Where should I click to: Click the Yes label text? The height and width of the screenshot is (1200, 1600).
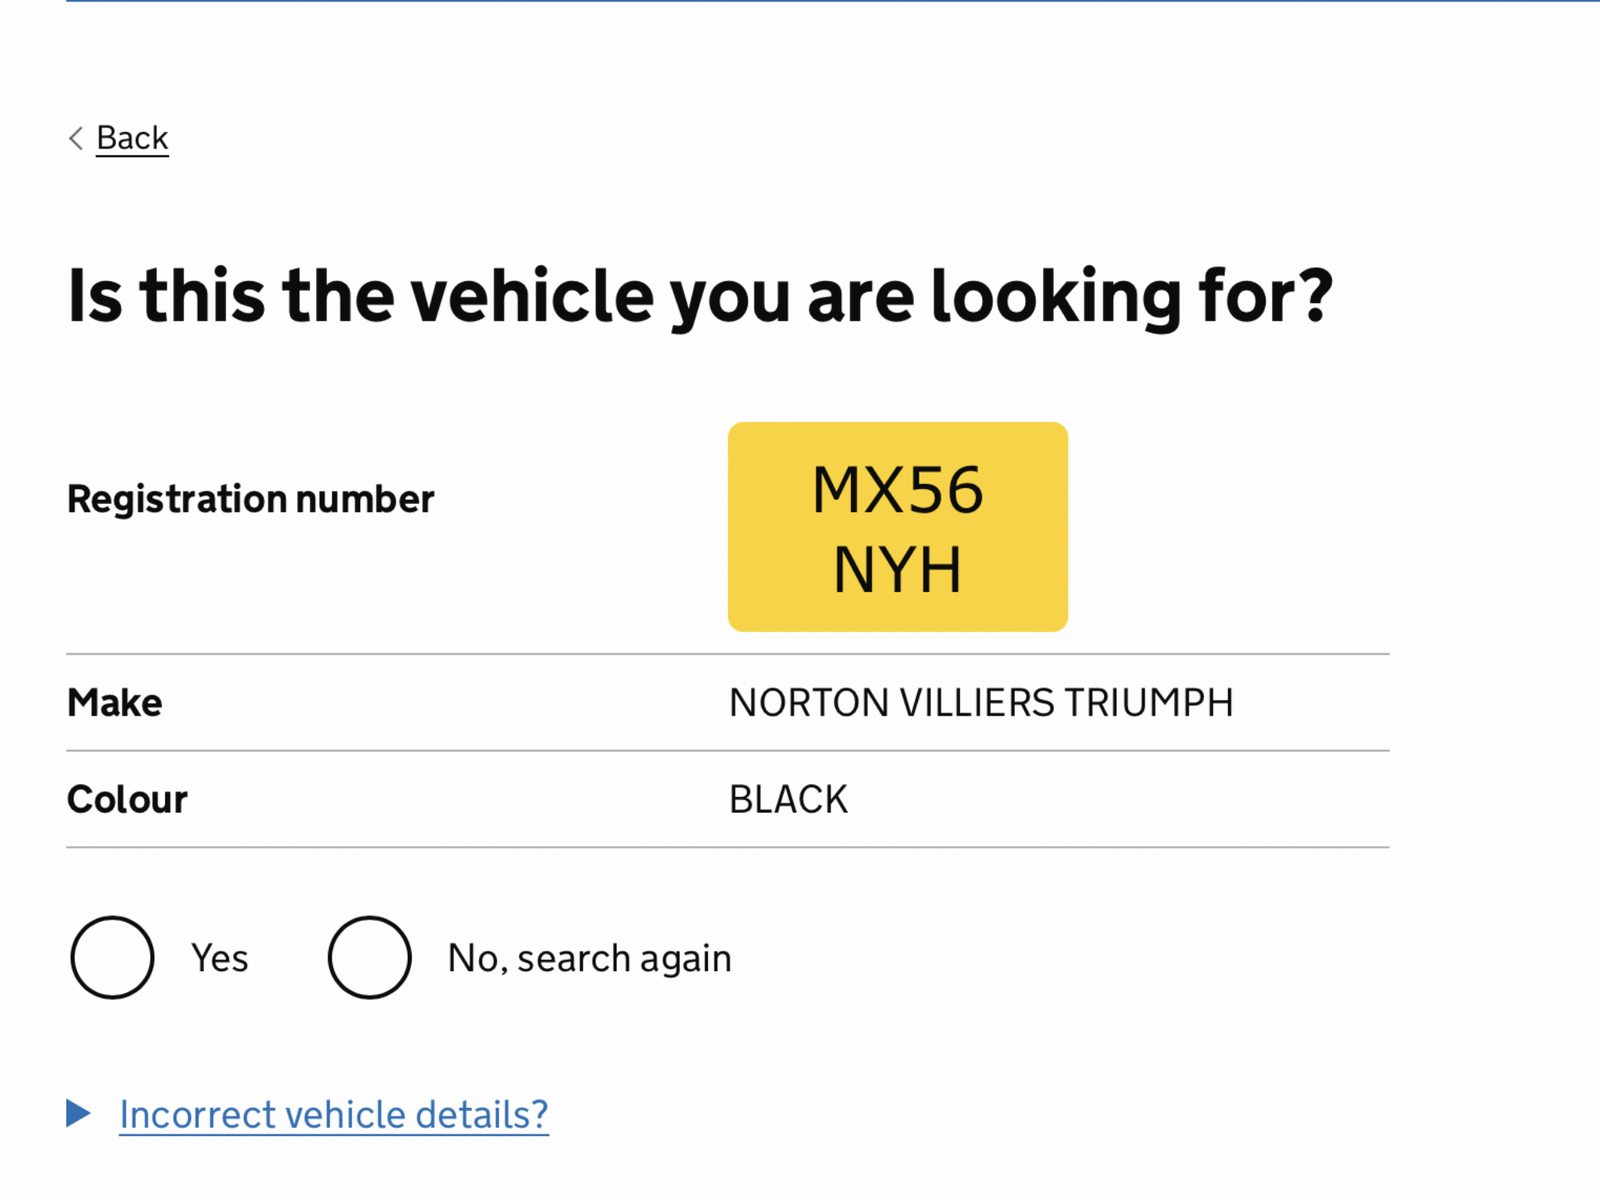click(219, 958)
